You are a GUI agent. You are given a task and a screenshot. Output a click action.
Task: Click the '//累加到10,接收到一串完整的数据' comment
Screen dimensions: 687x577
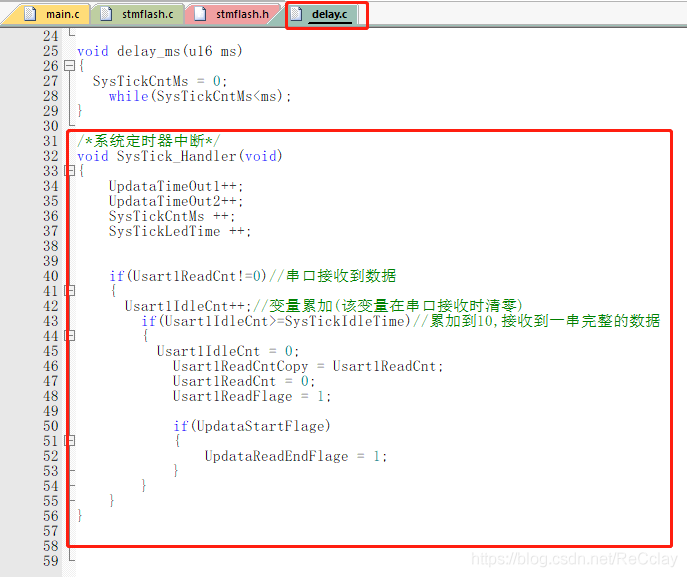point(537,321)
